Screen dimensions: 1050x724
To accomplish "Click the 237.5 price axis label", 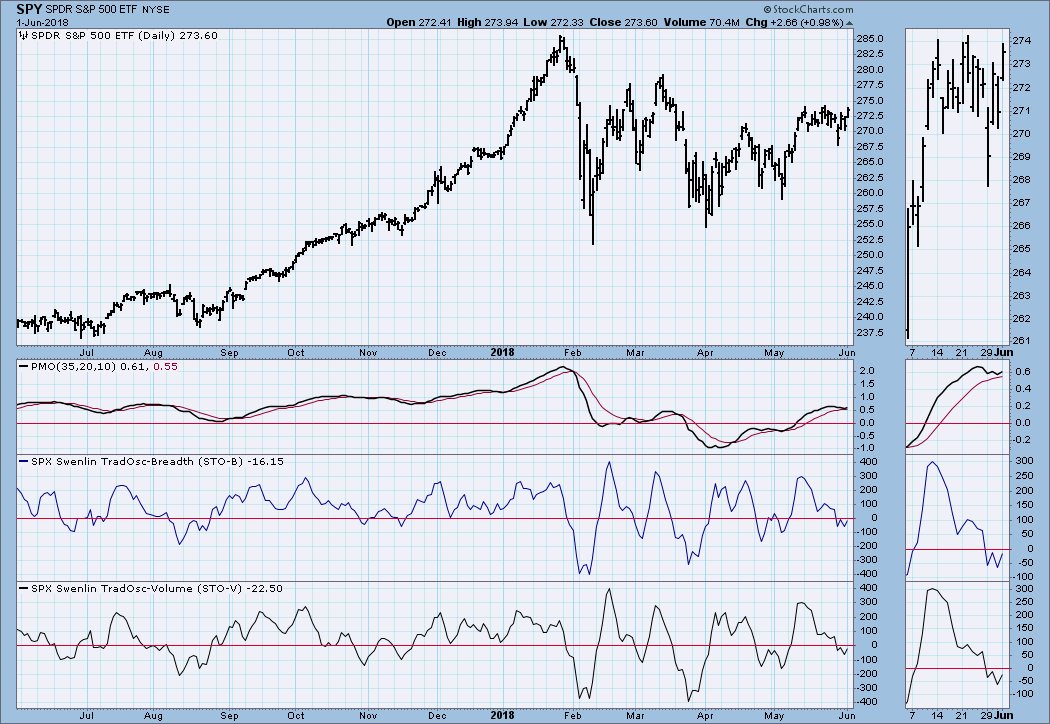I will click(x=869, y=333).
